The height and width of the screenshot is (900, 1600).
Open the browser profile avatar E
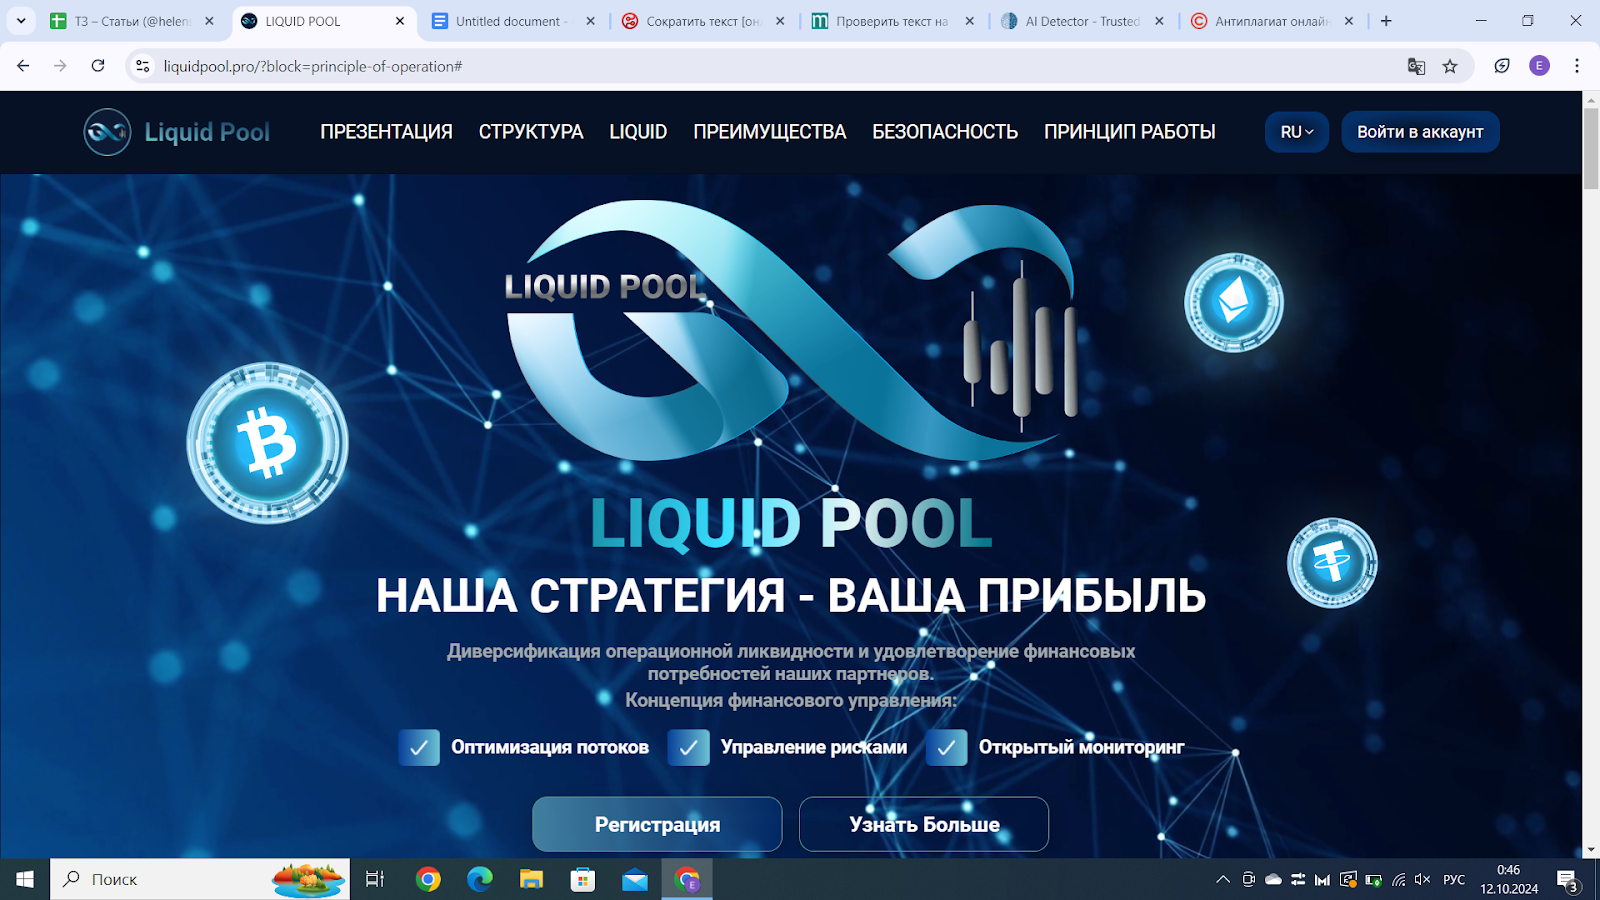1538,66
